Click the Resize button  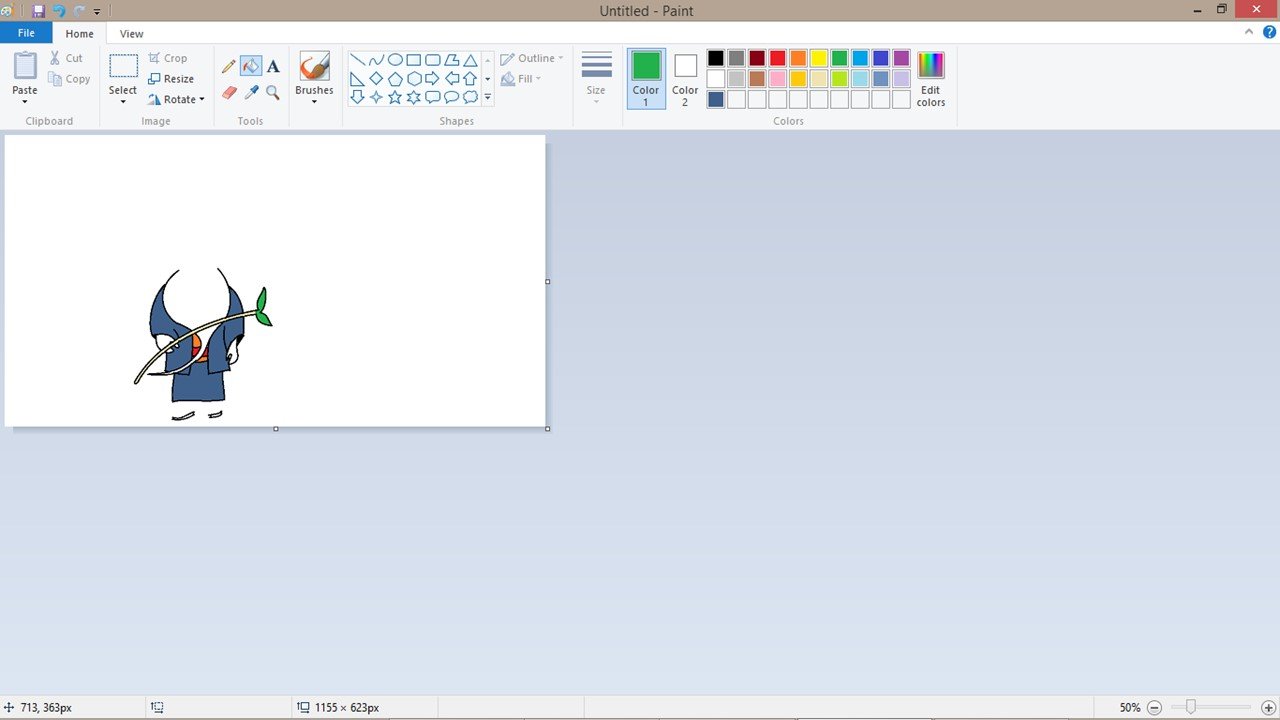point(171,79)
